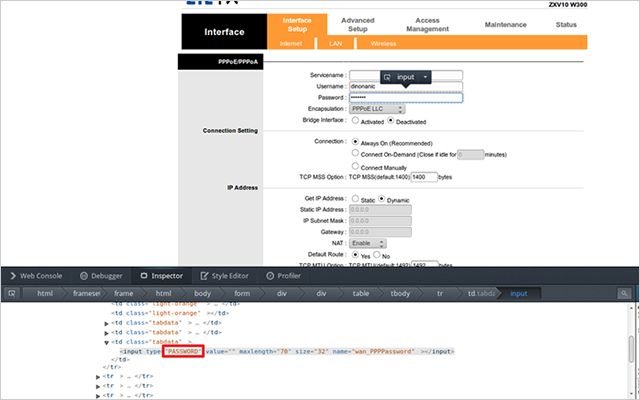Open the input tooltip dropdown arrow

[426, 76]
